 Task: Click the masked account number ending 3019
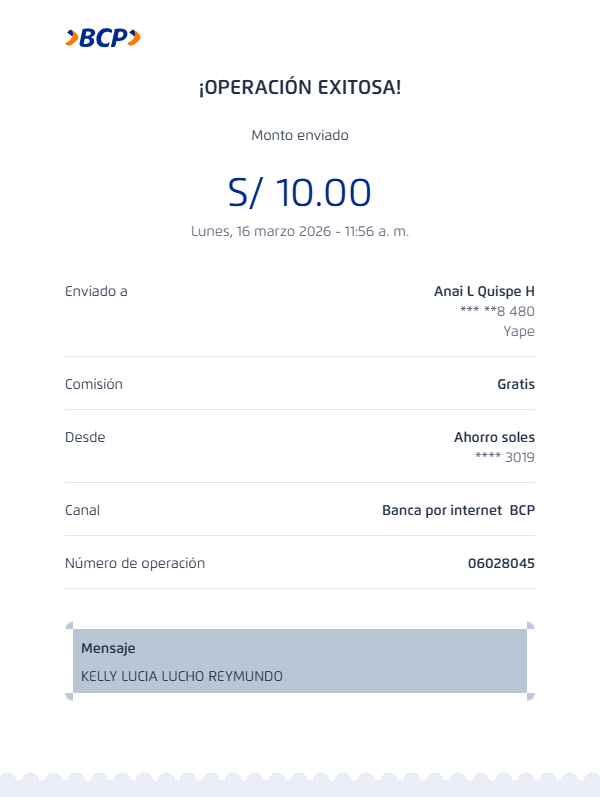505,457
